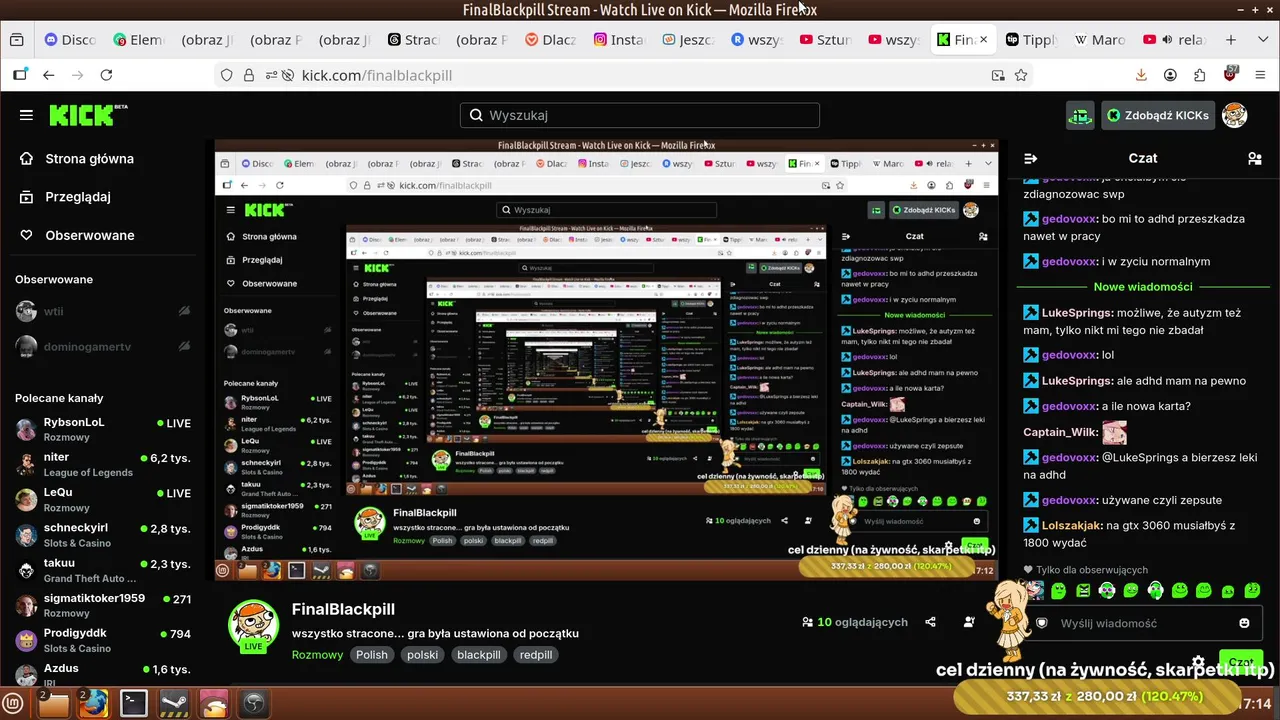Open the list-all-tabs dropdown arrow
The height and width of the screenshot is (720, 1280).
point(1261,40)
